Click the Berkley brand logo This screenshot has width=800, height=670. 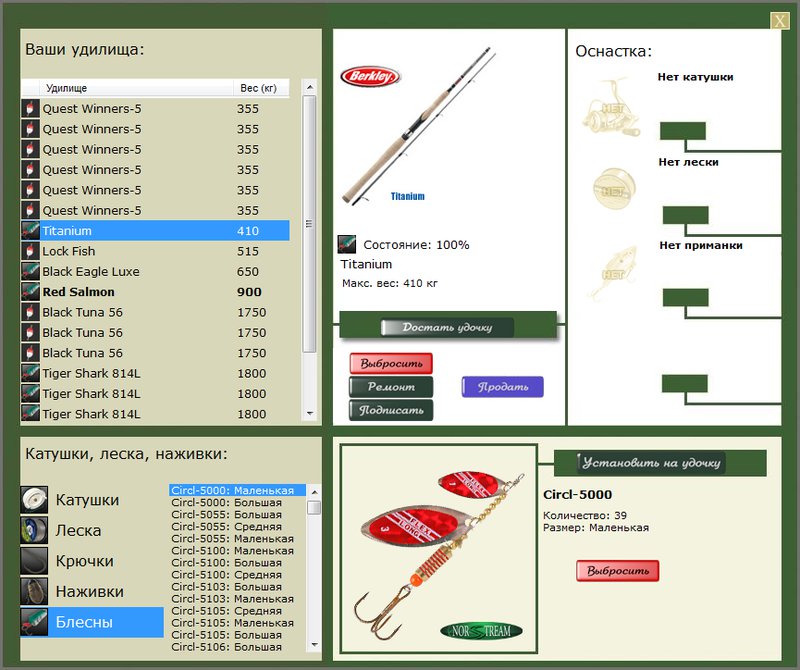pyautogui.click(x=370, y=77)
